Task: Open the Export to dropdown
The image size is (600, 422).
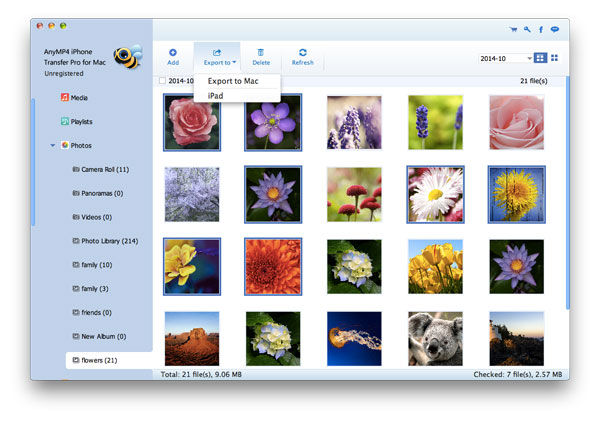Action: [217, 55]
